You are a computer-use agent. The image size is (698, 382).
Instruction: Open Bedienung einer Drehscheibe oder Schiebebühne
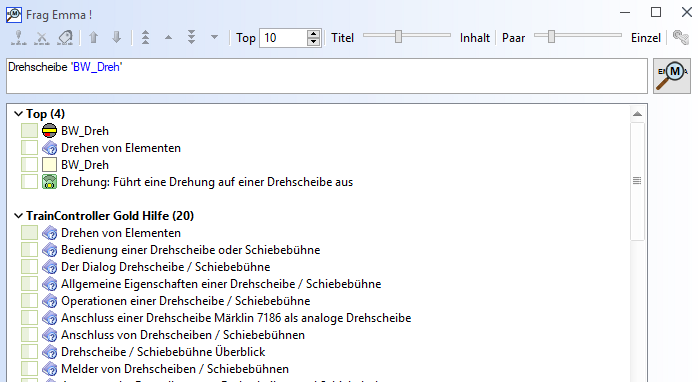191,250
